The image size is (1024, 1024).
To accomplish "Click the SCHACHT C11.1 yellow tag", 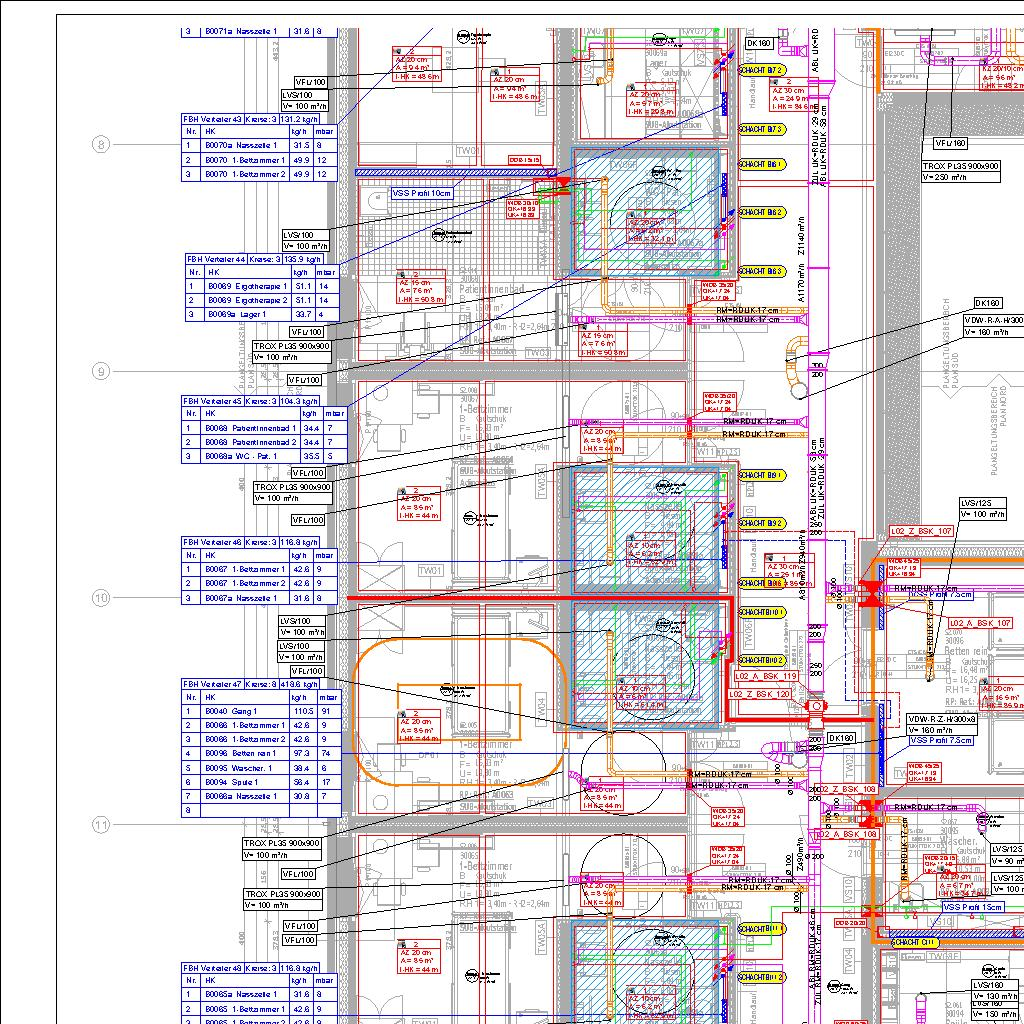I will coord(914,942).
